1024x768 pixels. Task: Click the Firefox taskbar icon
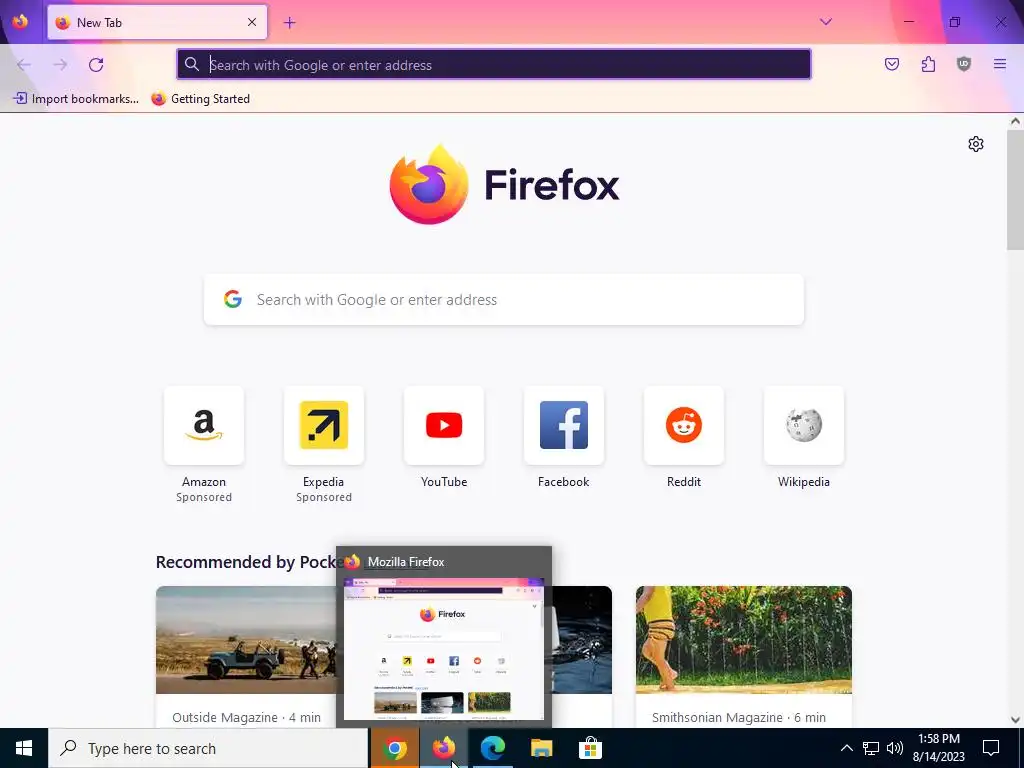click(x=443, y=748)
